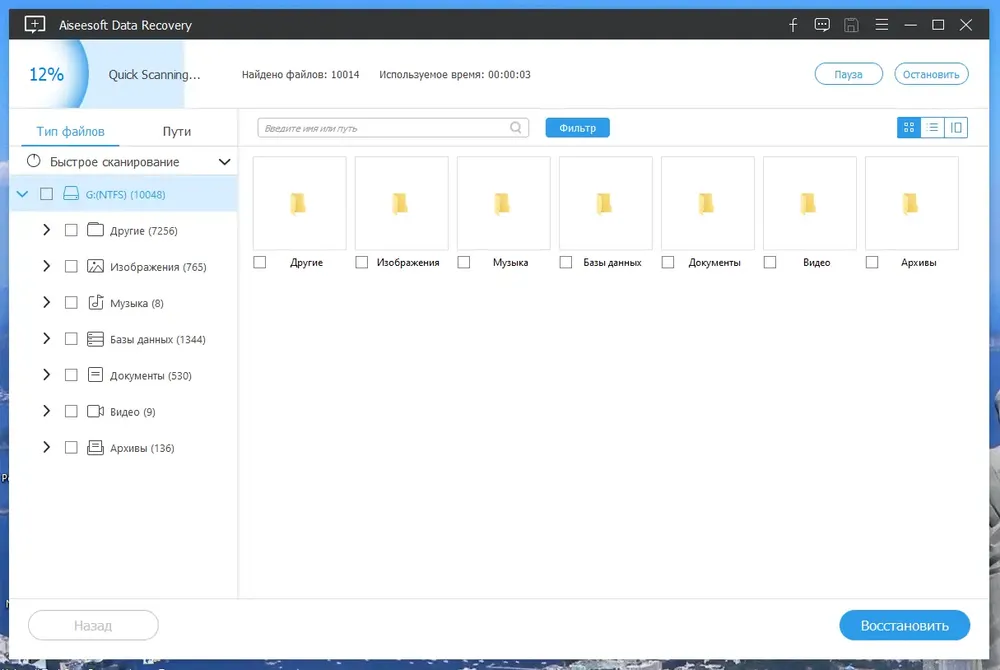Tick checkbox under Музыка folder thumbnail
Viewport: 1000px width, 670px height.
(464, 262)
